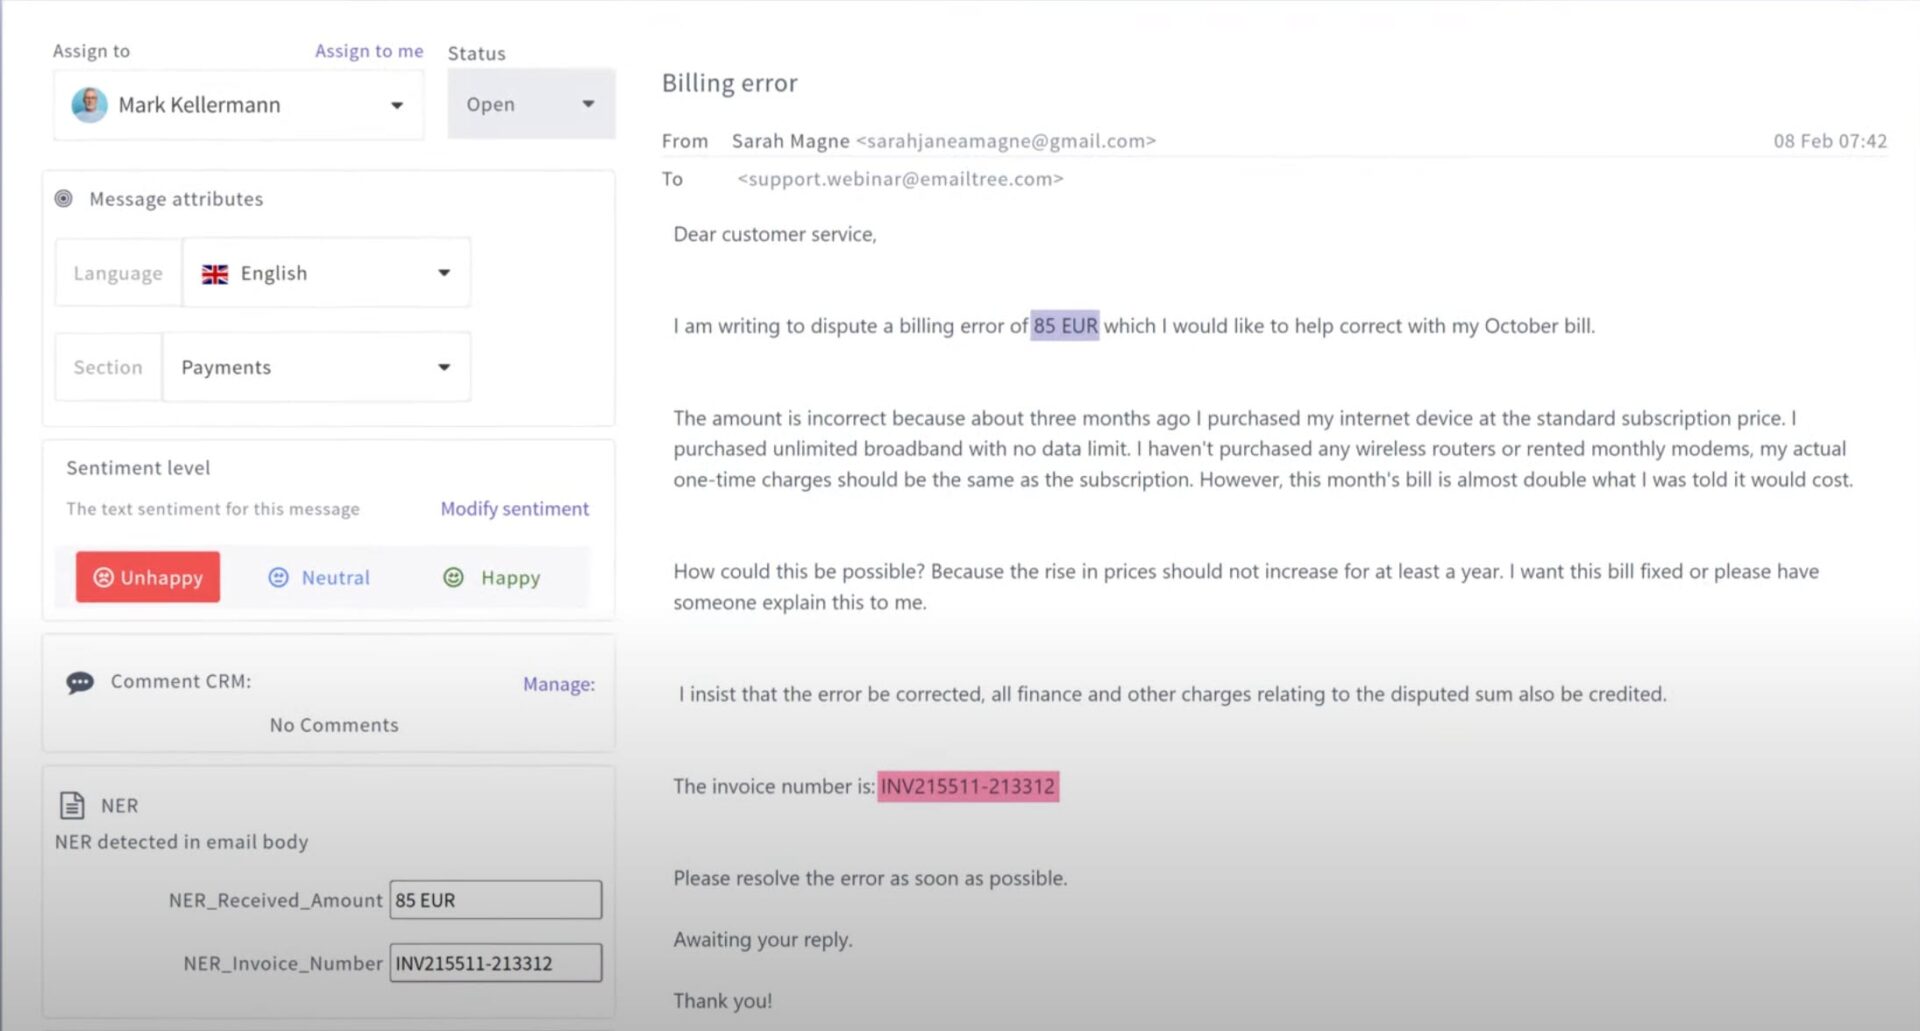
Task: Click the No Comments text
Action: (334, 725)
